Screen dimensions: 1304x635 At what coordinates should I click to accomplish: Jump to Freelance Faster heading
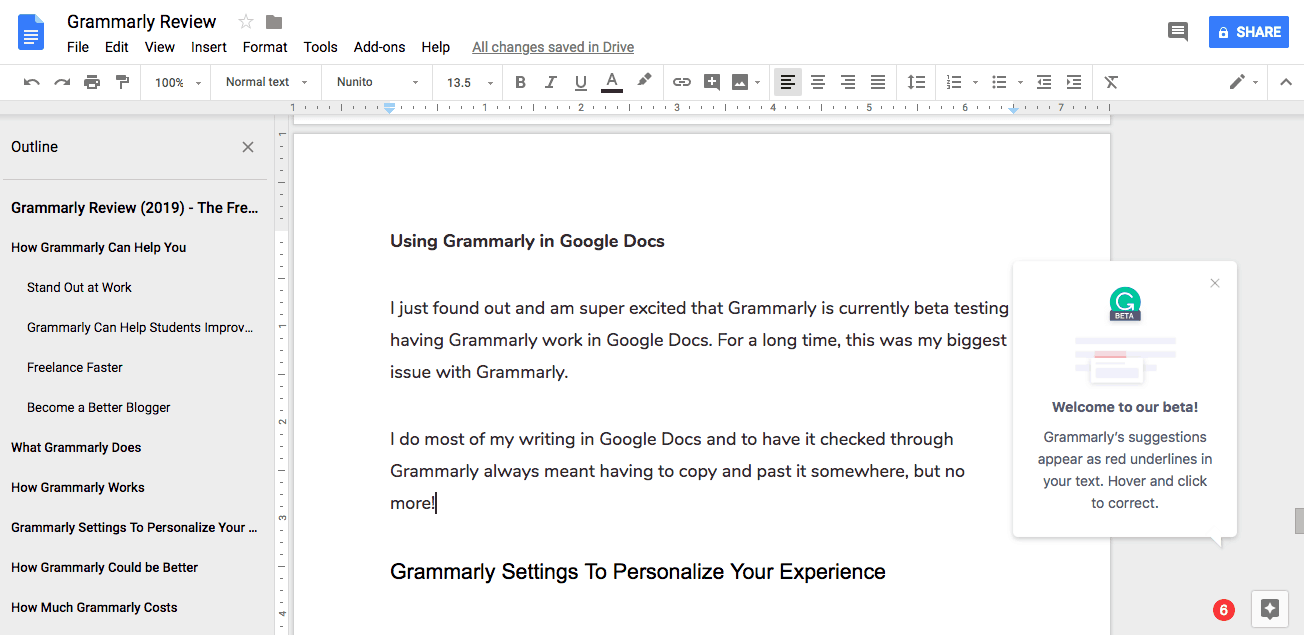[75, 367]
